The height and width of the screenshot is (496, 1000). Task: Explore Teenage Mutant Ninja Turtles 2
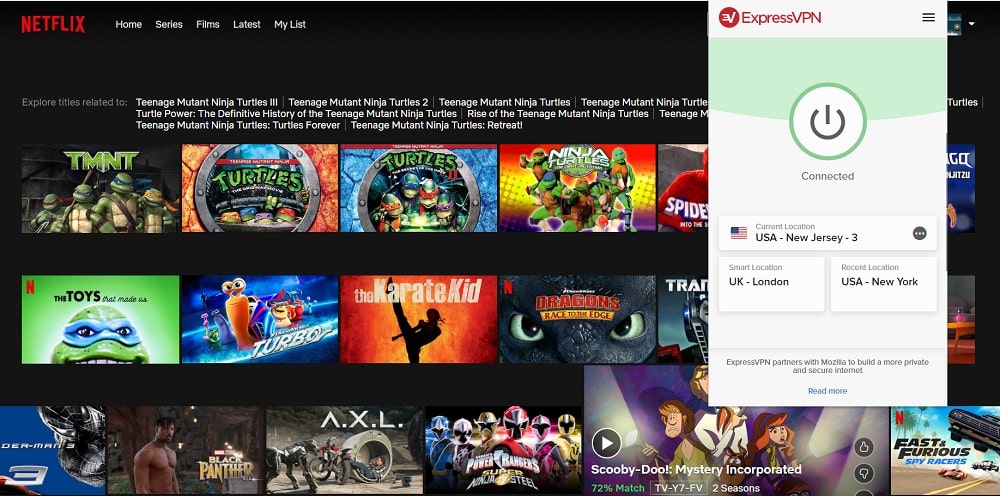pyautogui.click(x=358, y=102)
